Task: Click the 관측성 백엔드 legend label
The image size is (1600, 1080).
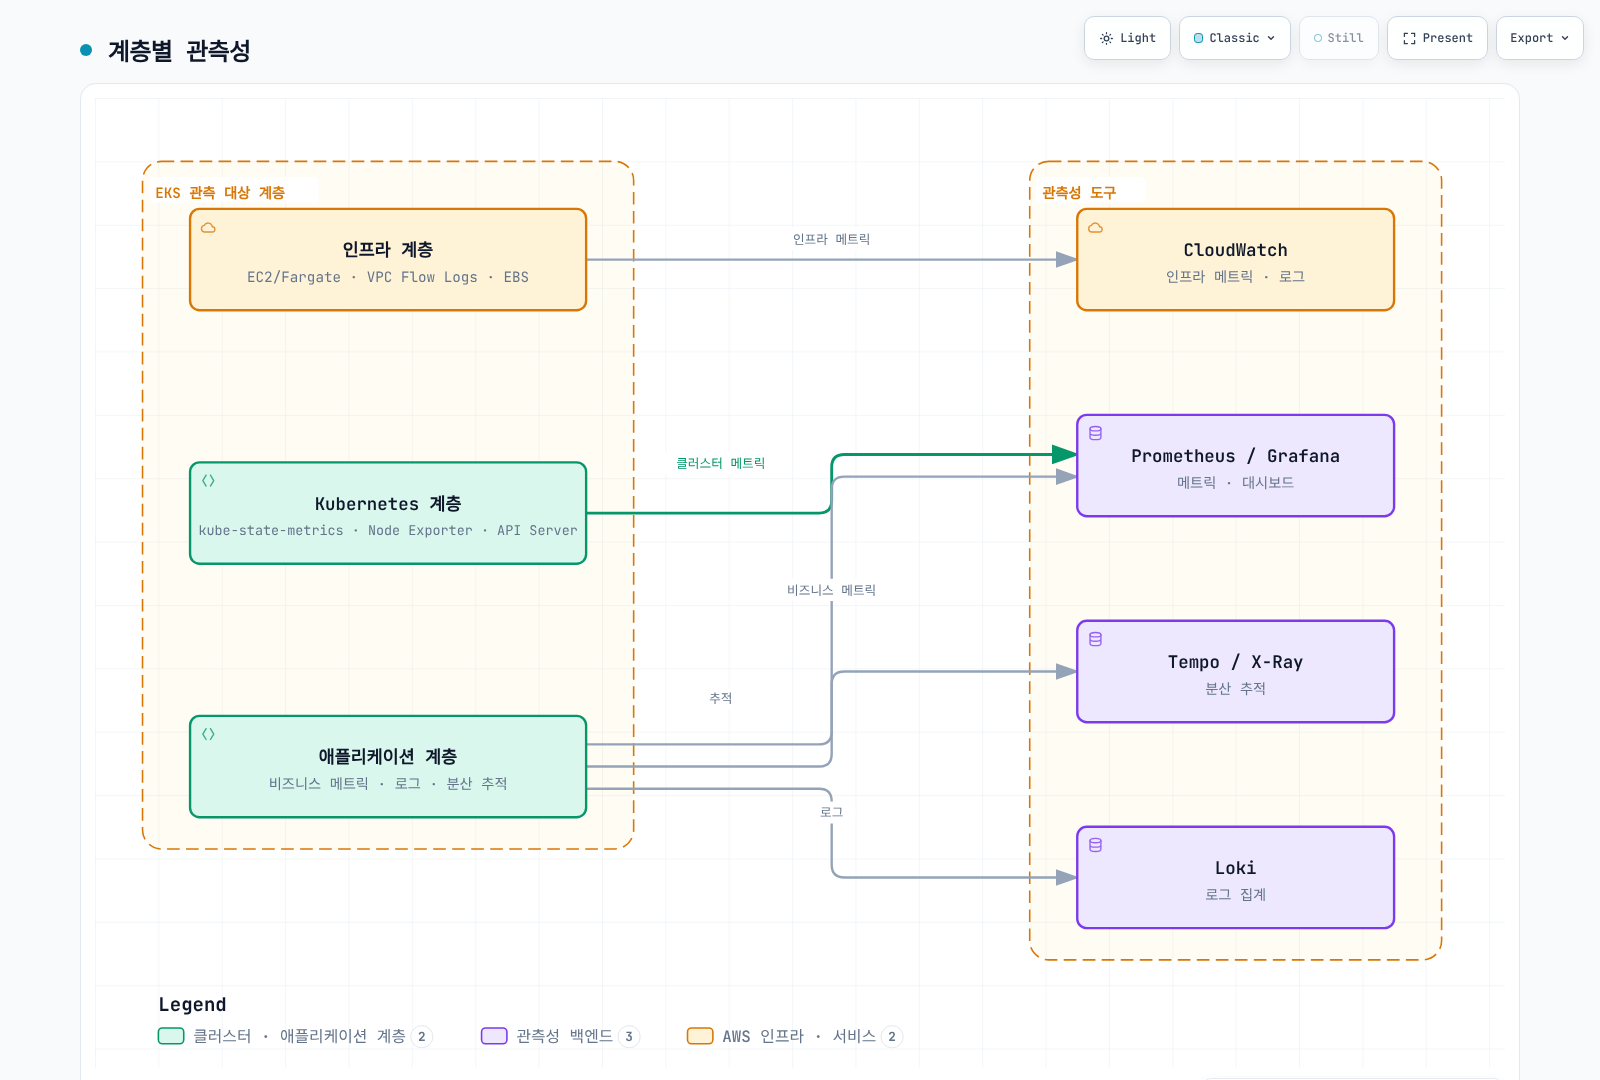Action: point(564,1036)
